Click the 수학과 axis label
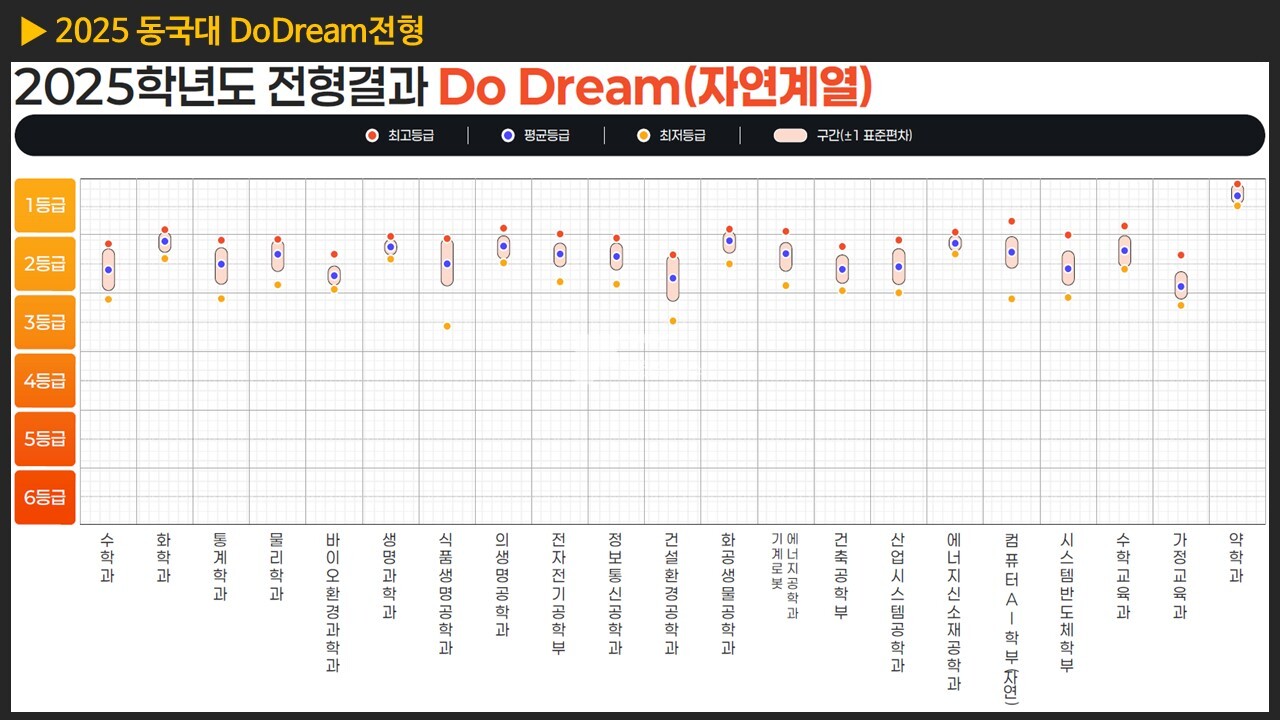The width and height of the screenshot is (1280, 720). click(107, 557)
